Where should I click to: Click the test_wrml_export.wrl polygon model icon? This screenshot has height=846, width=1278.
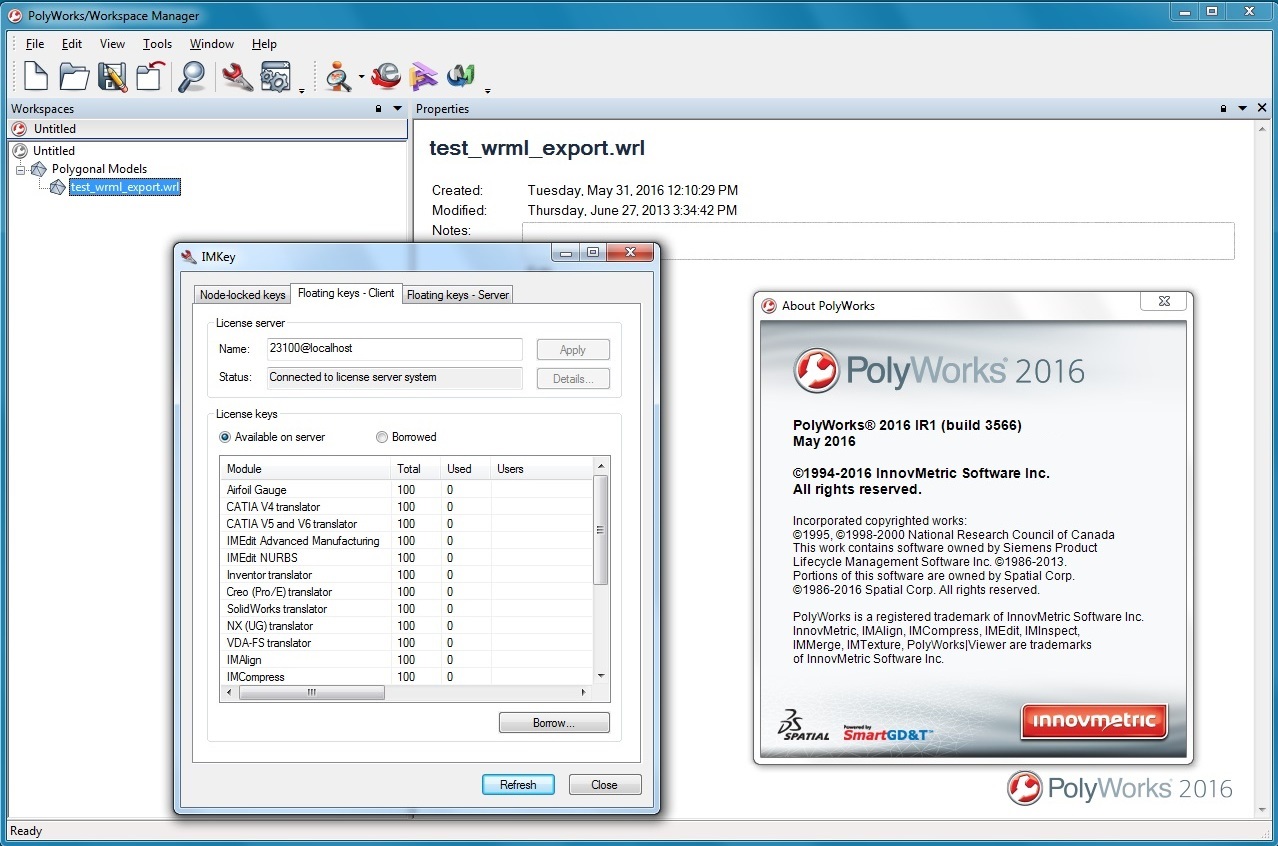click(58, 187)
